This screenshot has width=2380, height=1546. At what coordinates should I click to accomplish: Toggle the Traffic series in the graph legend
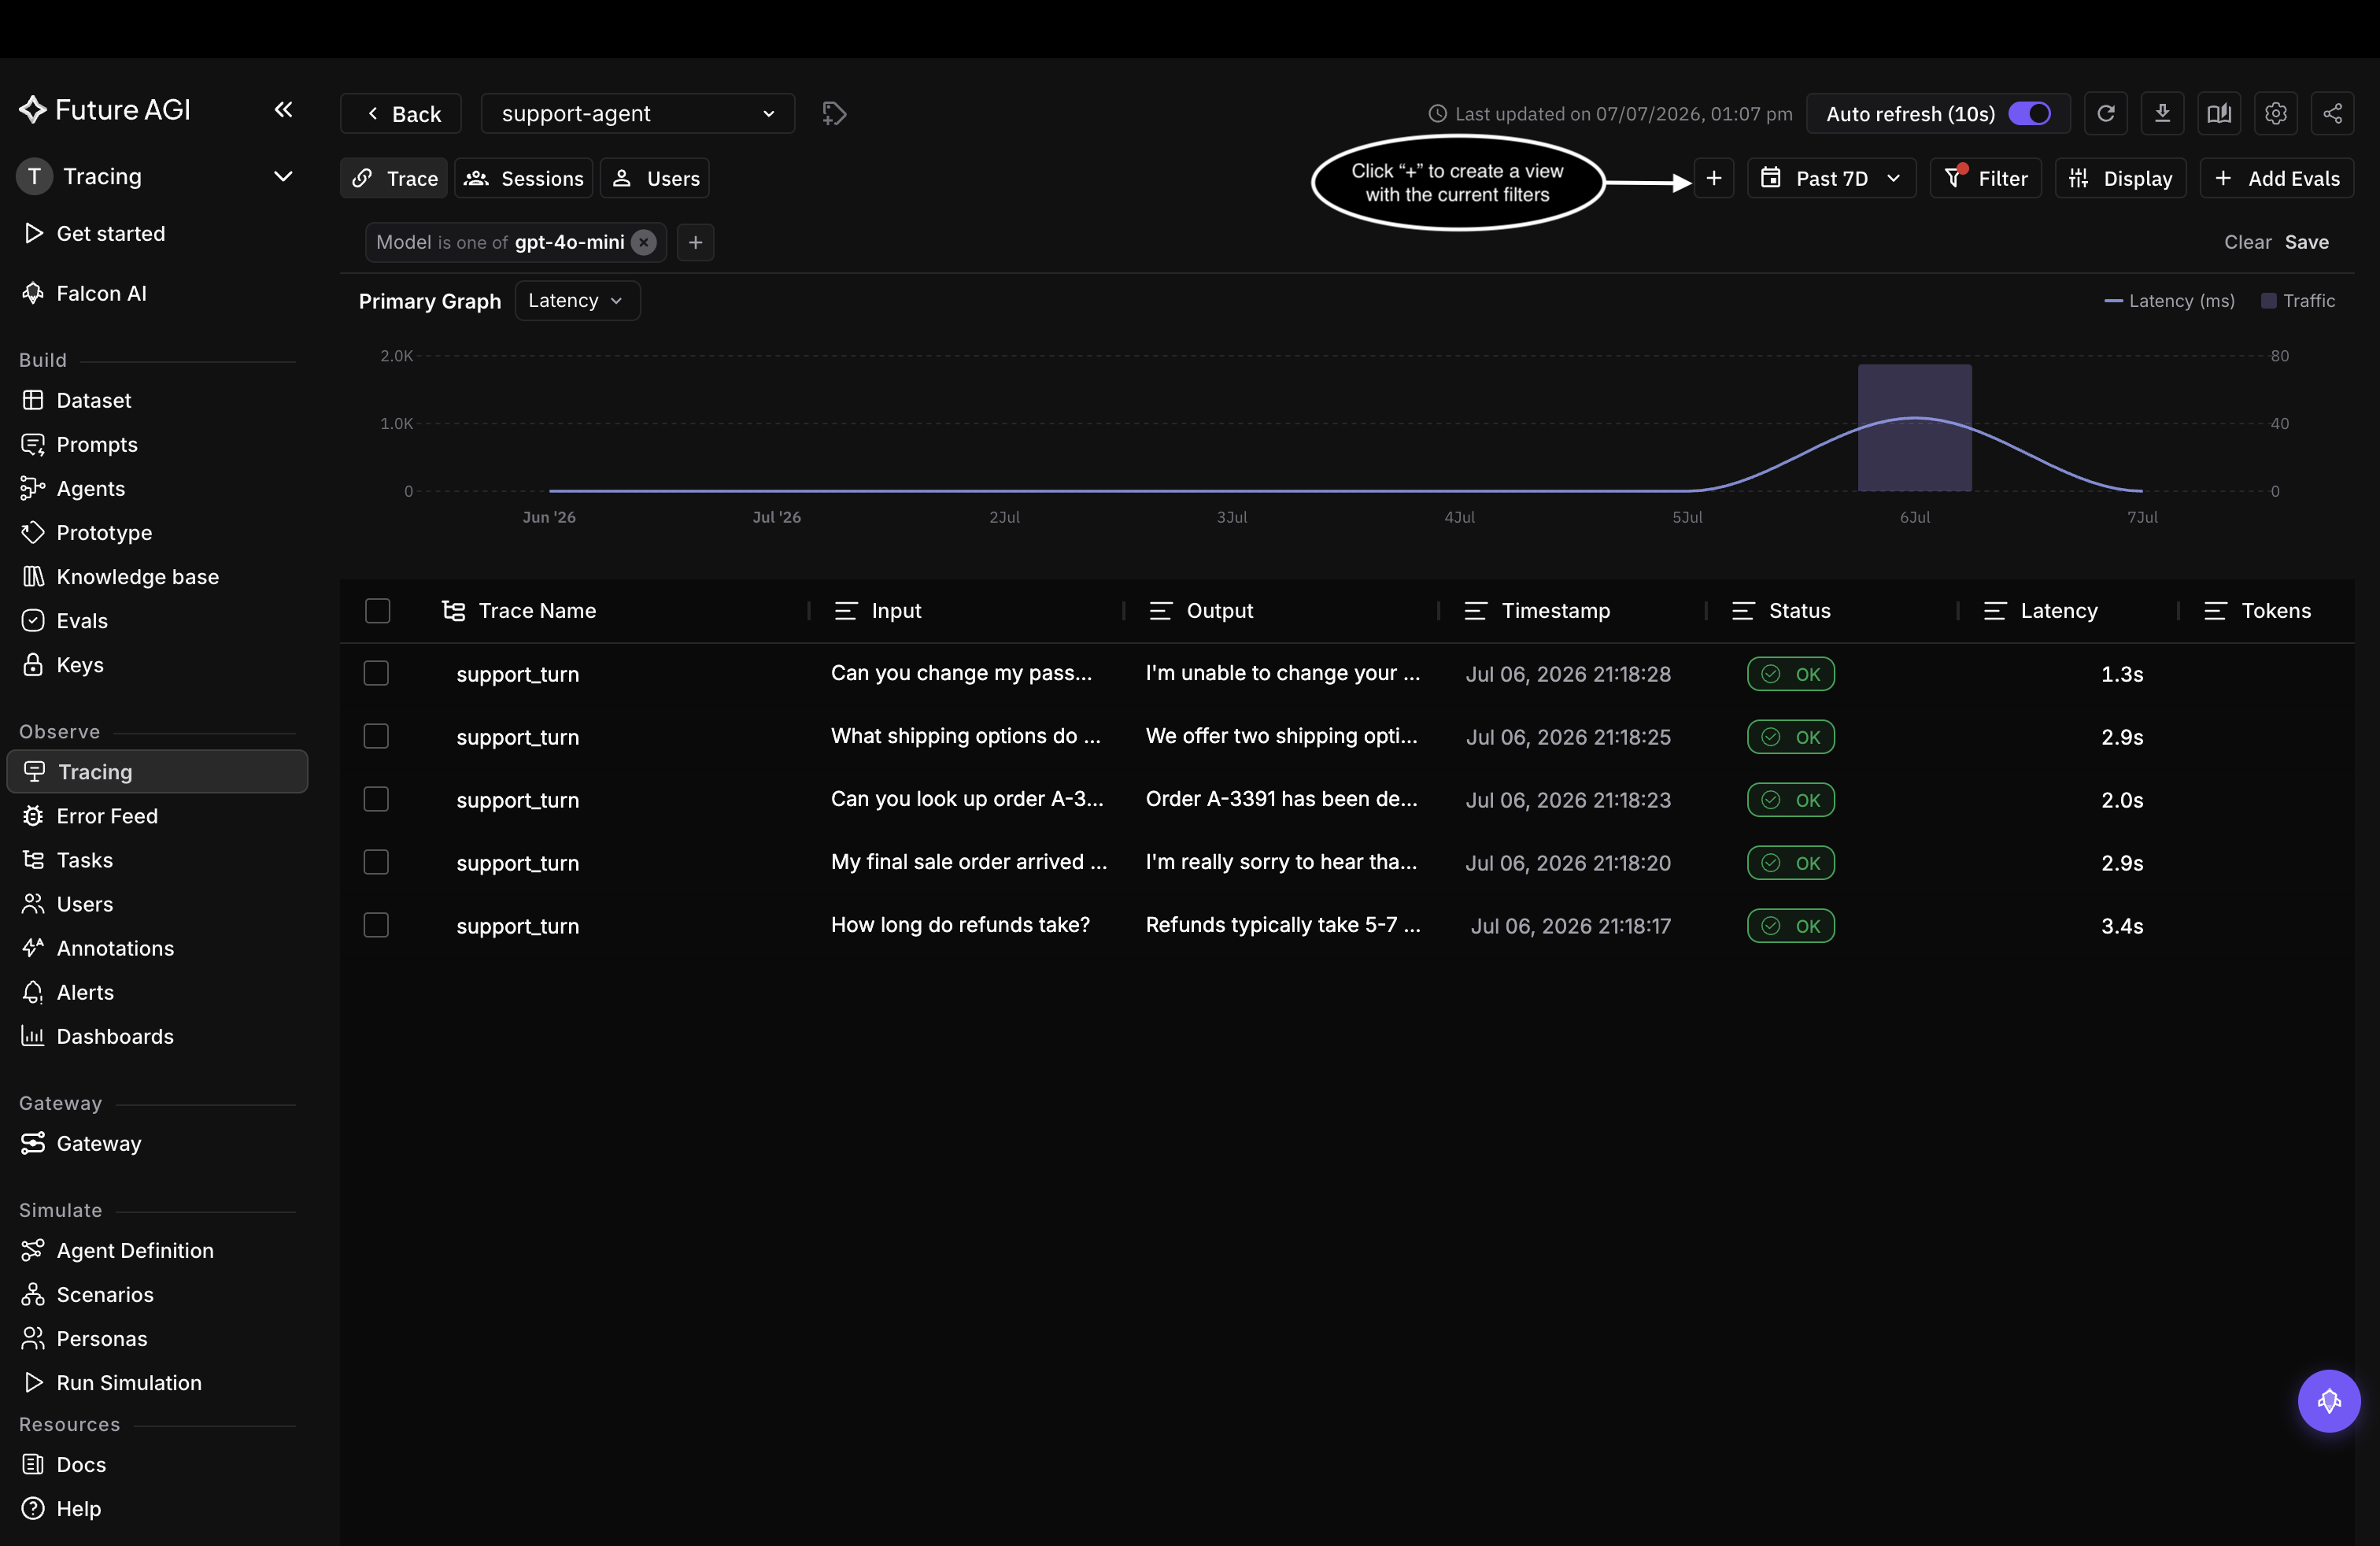(2298, 301)
